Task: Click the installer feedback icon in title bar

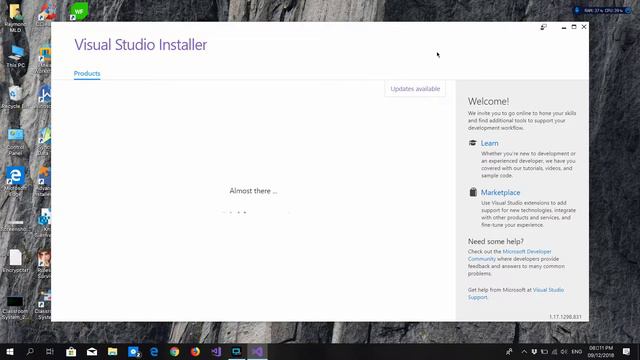Action: click(x=543, y=27)
